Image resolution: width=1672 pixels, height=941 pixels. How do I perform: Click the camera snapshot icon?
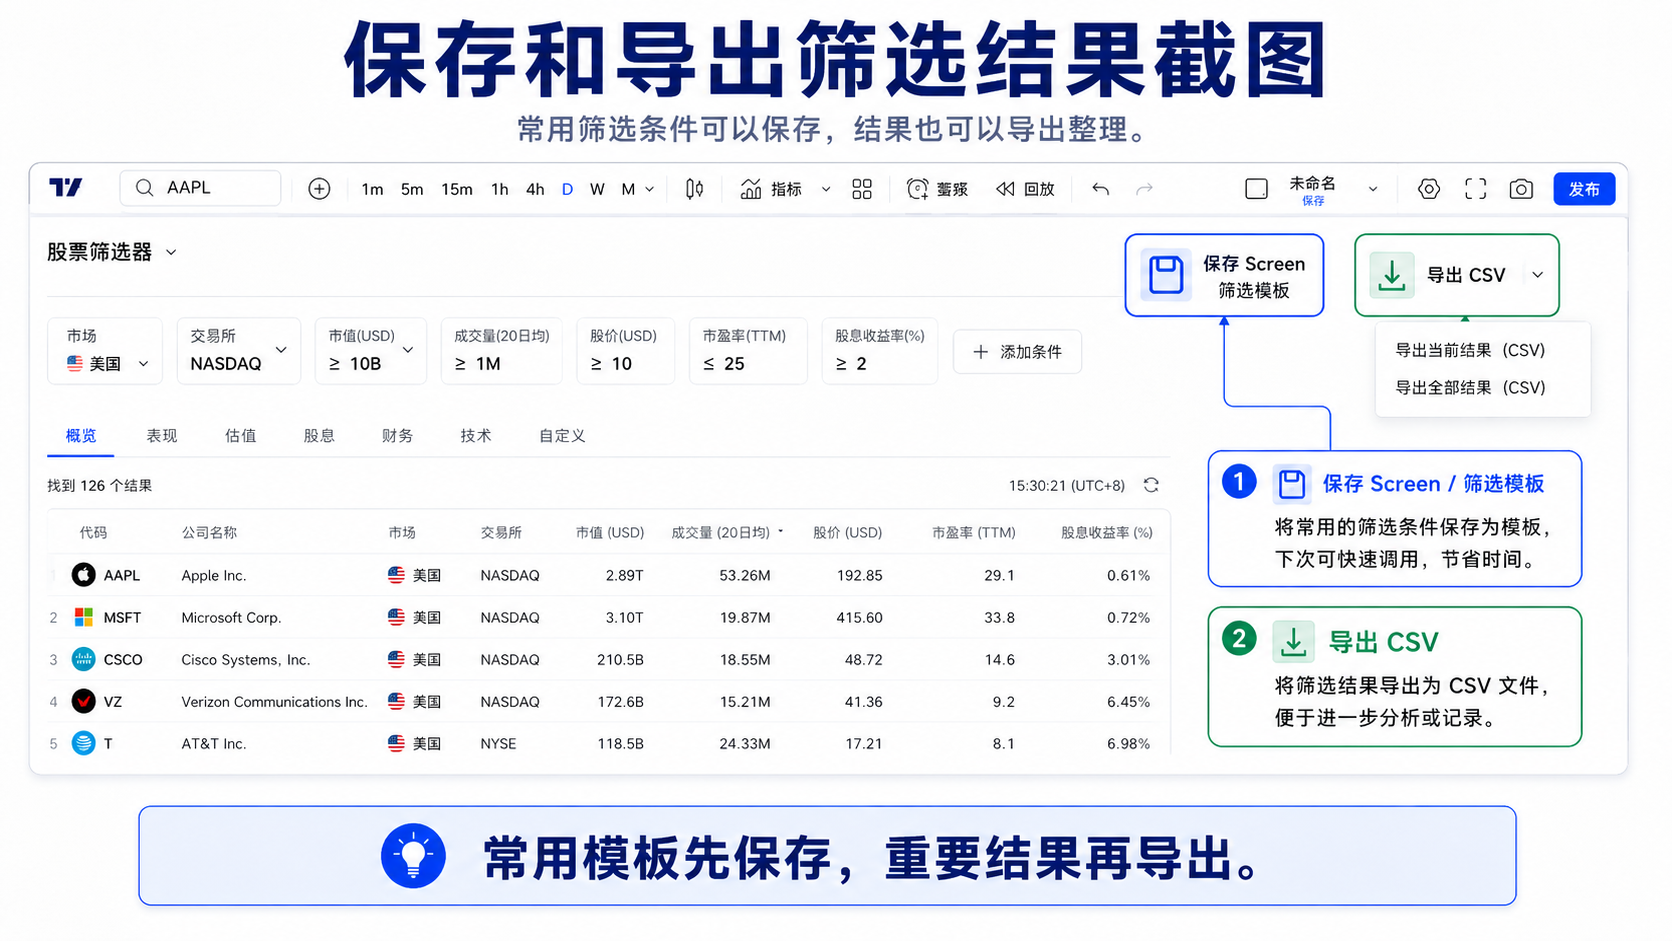(x=1521, y=189)
